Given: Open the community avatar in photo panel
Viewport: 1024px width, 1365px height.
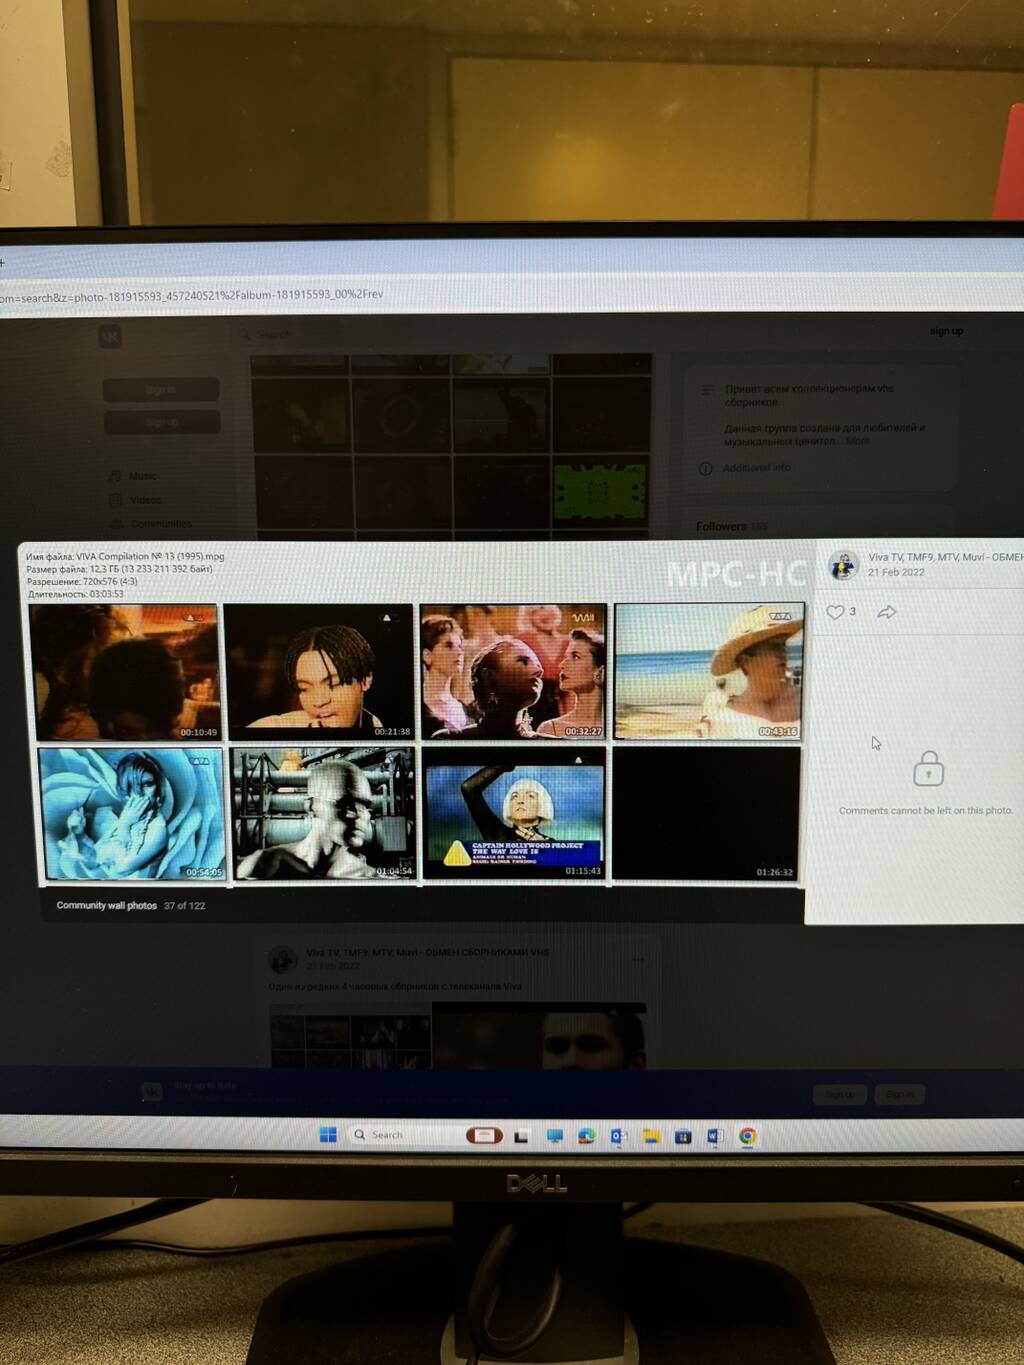Looking at the screenshot, I should click(x=843, y=565).
